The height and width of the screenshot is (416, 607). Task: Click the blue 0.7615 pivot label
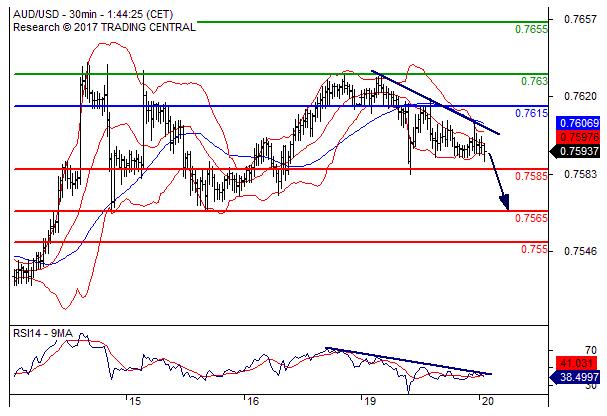point(532,113)
